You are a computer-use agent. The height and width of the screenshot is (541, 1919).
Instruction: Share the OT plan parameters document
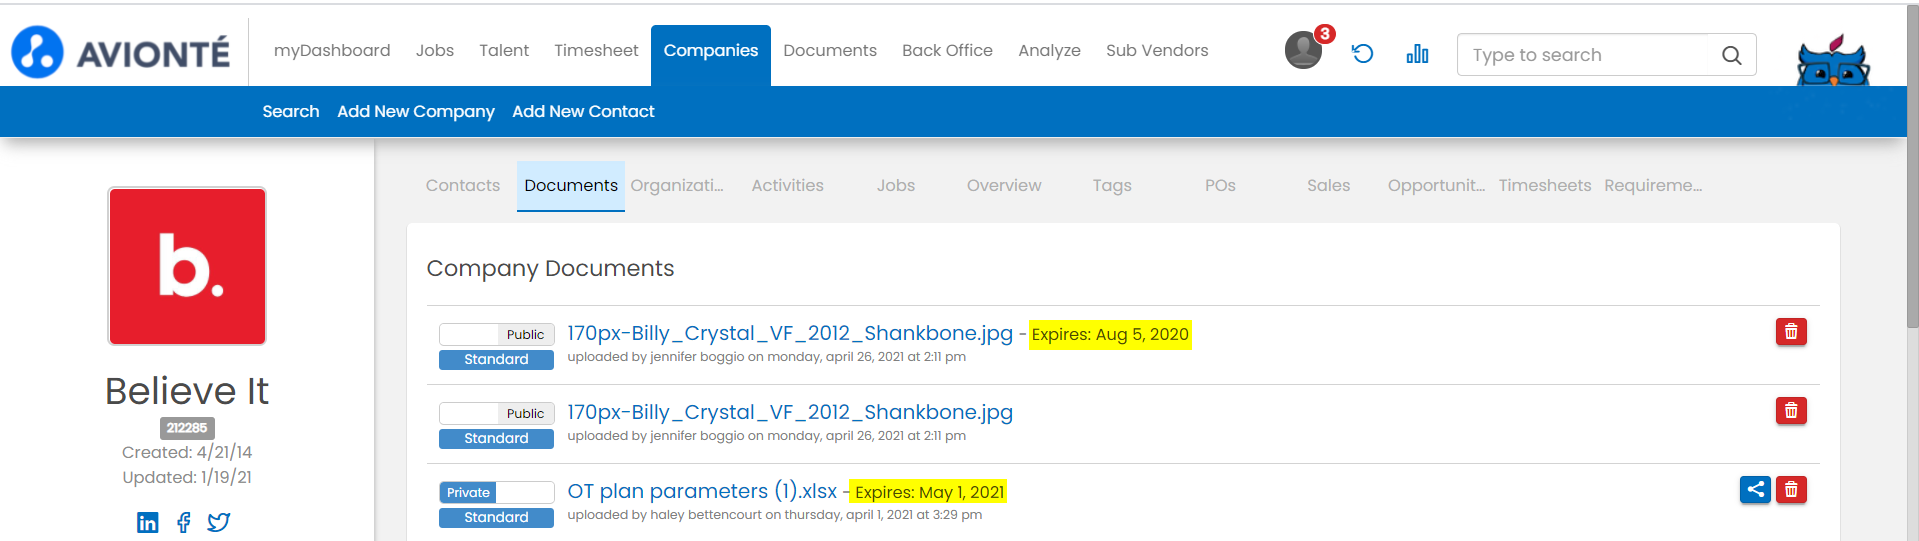point(1754,490)
